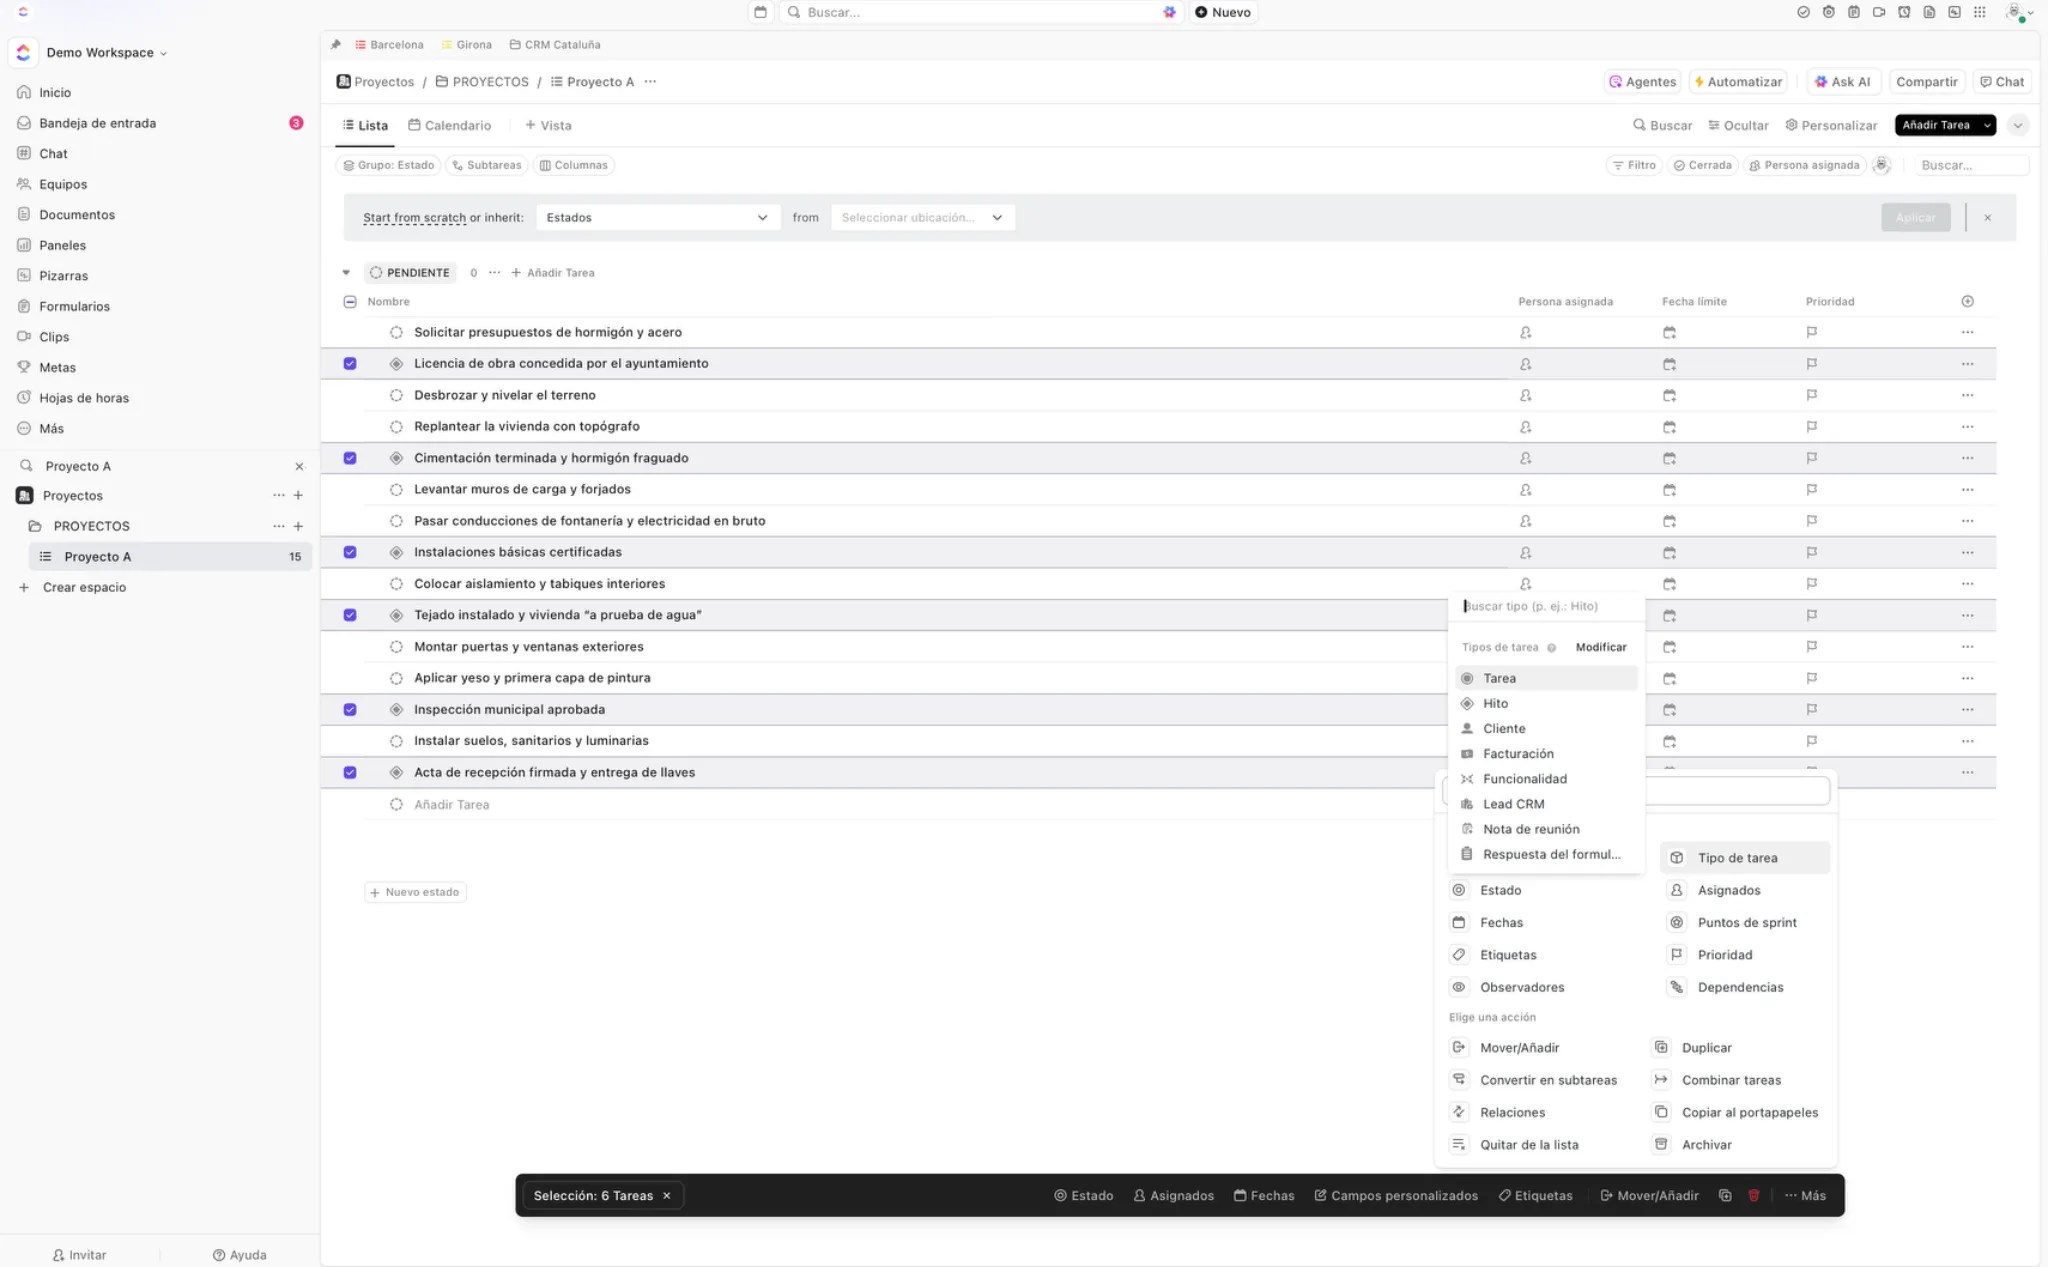Image resolution: width=2048 pixels, height=1267 pixels.
Task: Expand the Seleccionar ubicación dropdown
Action: [x=922, y=218]
